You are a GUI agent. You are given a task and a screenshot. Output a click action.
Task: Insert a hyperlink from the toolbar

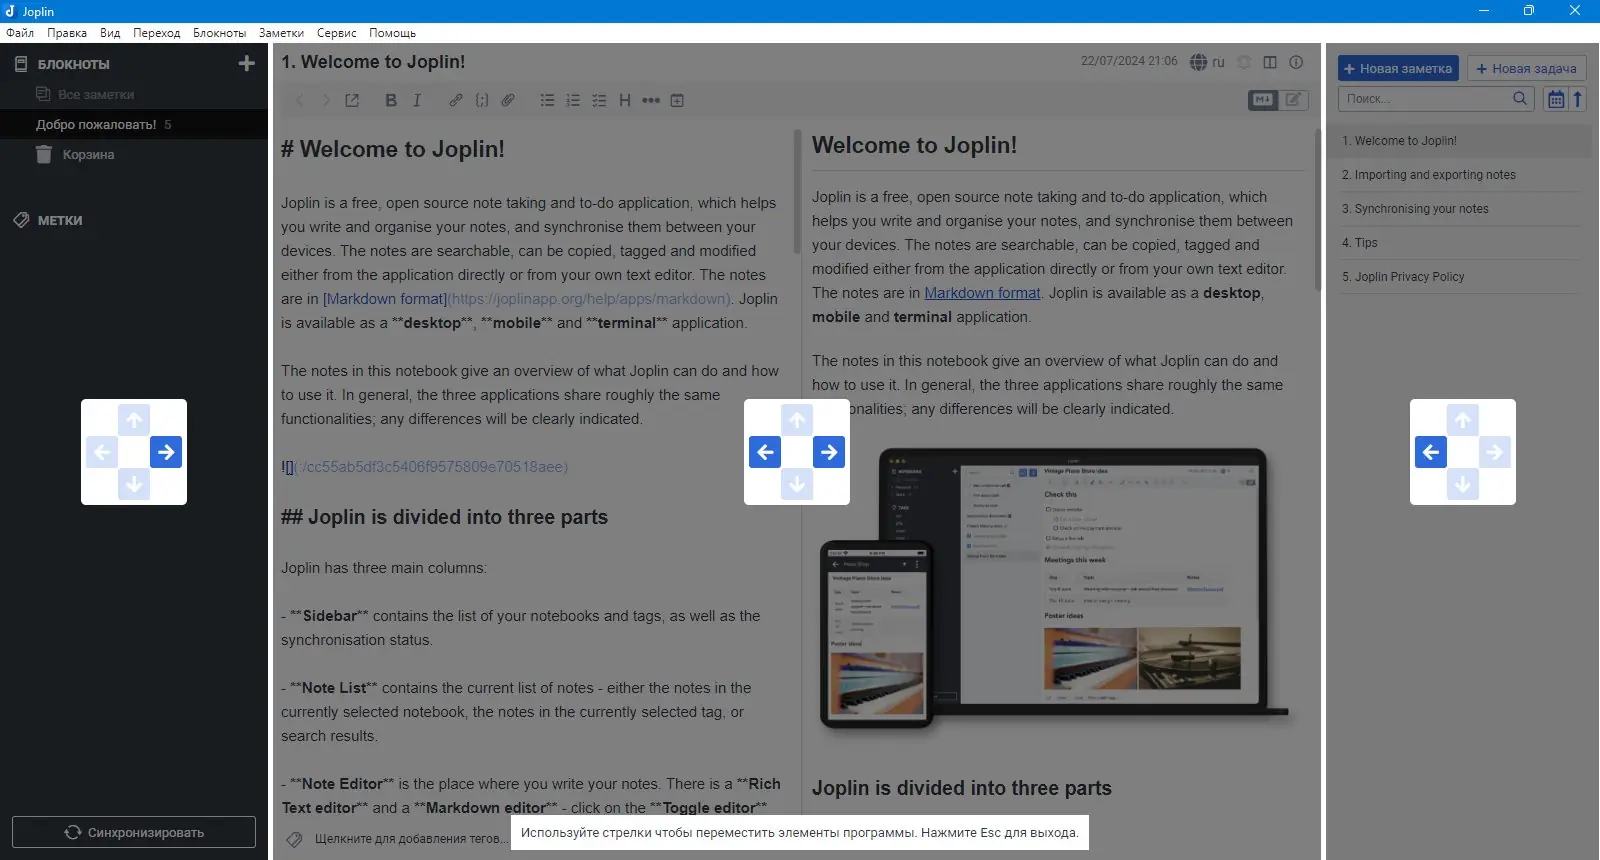click(x=456, y=100)
